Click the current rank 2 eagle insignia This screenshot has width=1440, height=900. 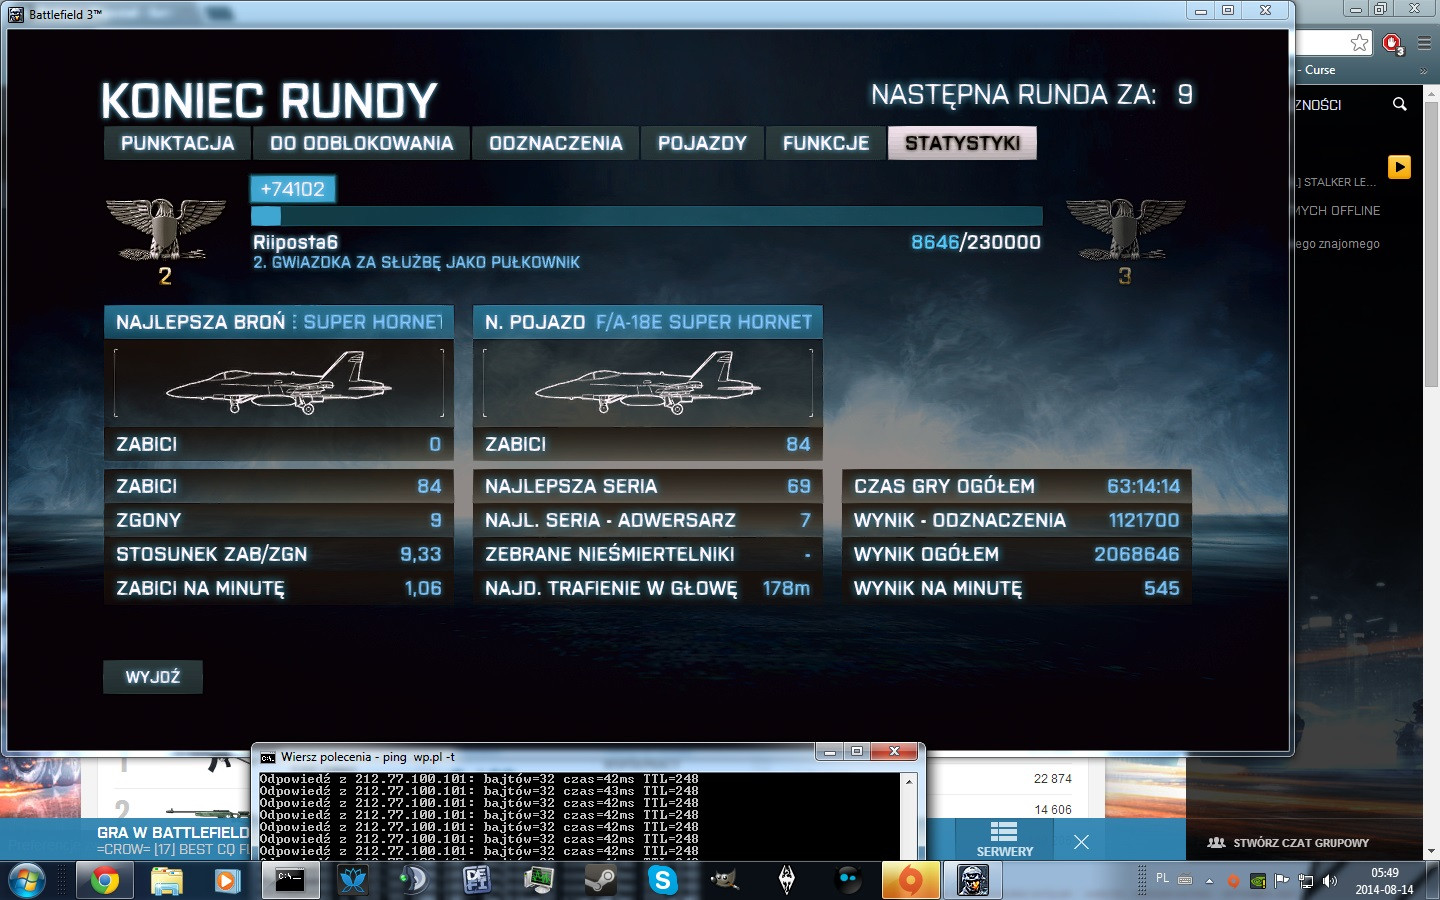pyautogui.click(x=165, y=230)
